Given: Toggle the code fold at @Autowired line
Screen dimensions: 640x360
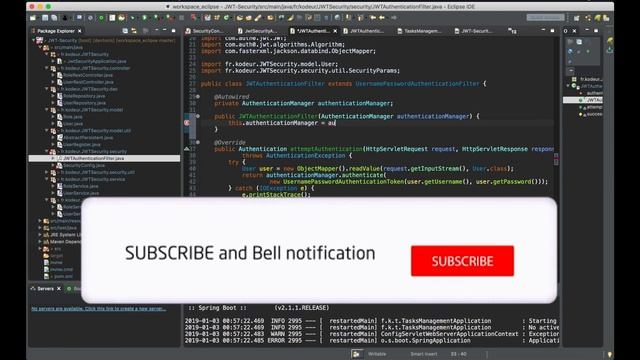Looking at the screenshot, I should (198, 97).
